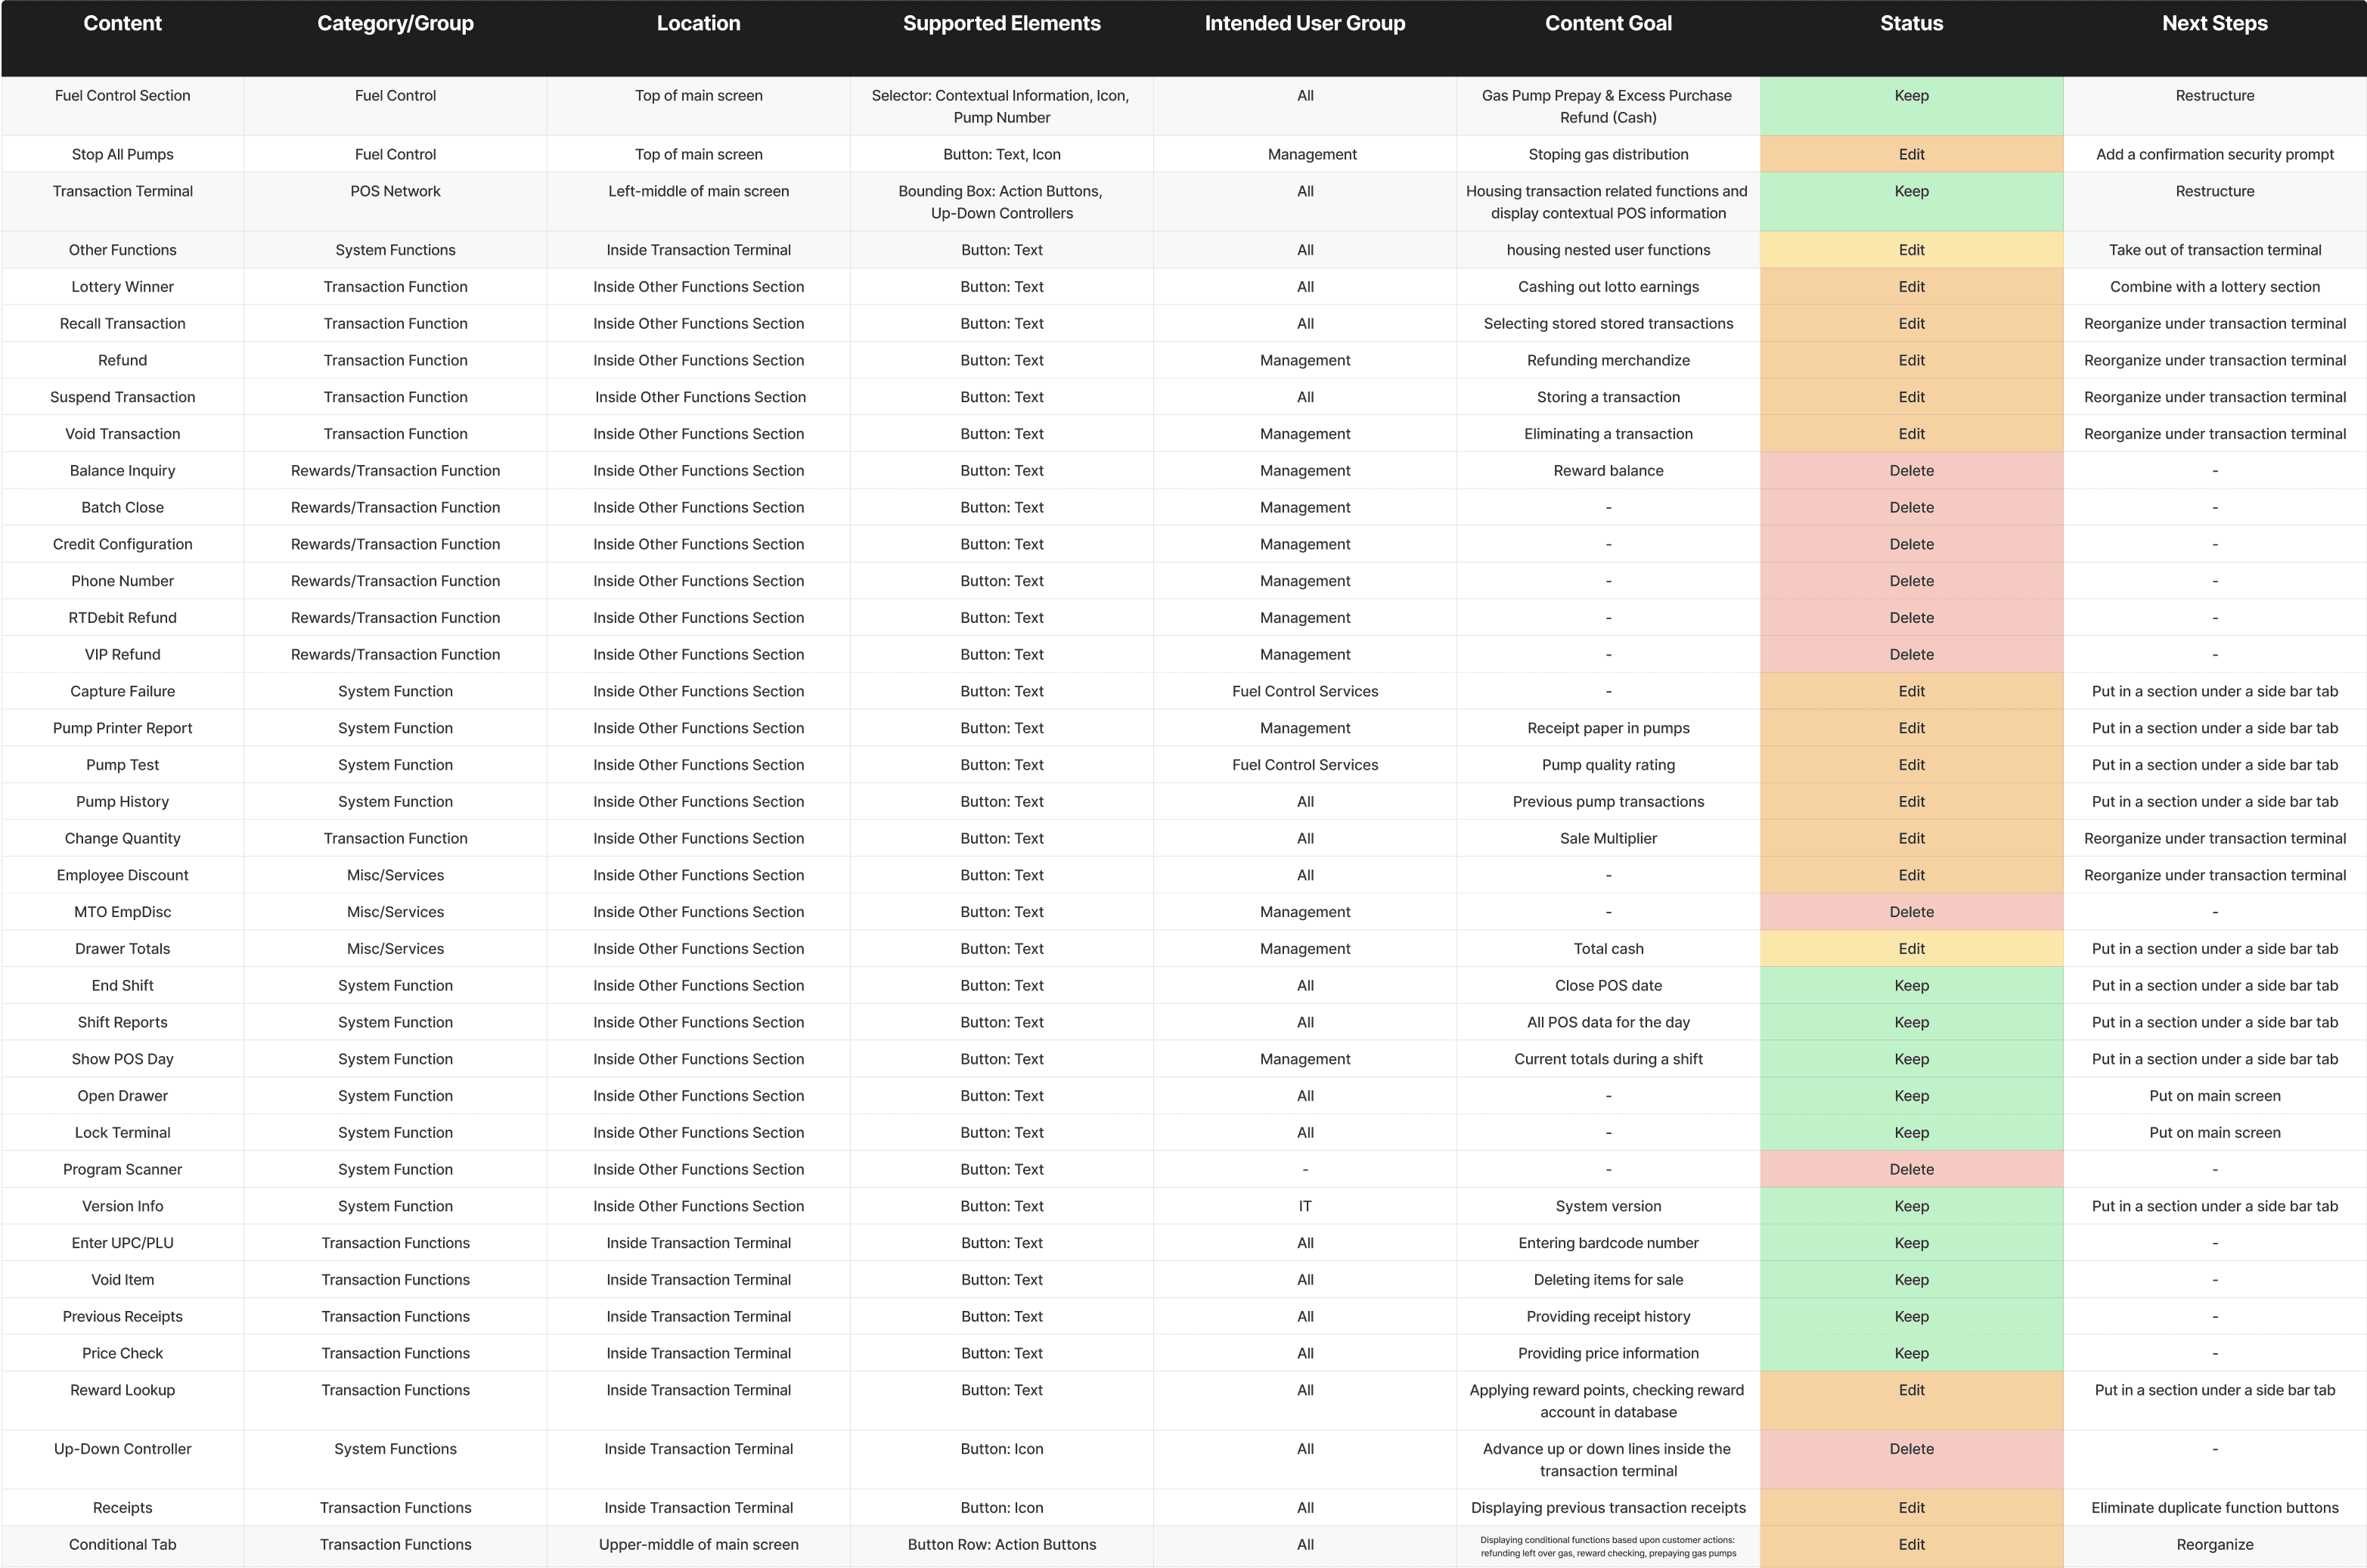Select the Previous Receipts cell
The width and height of the screenshot is (2367, 1568).
pos(122,1317)
